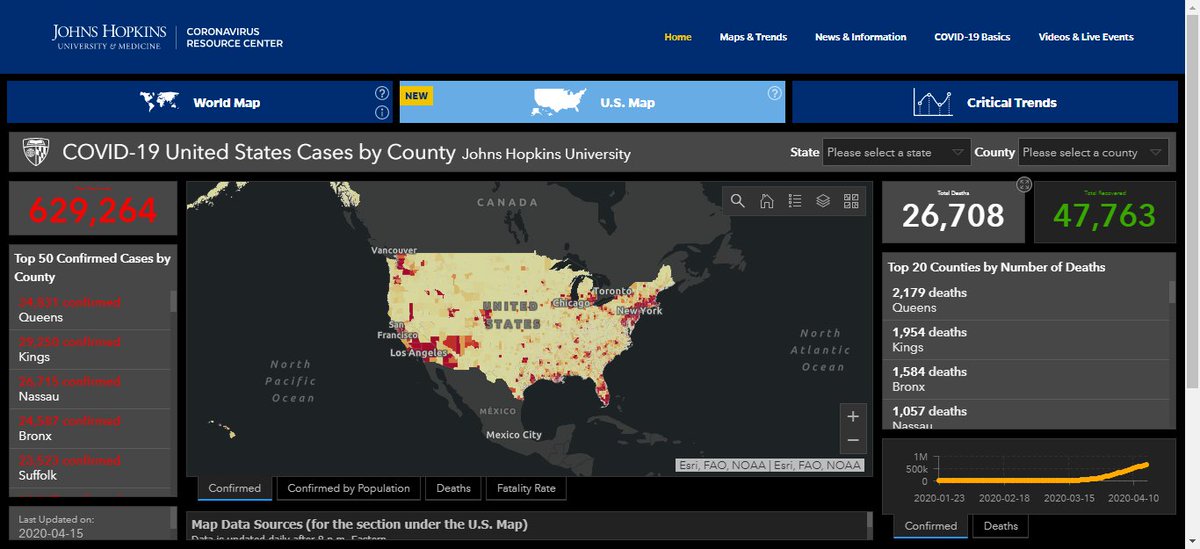Screen dimensions: 1200x549
Task: Select Bronx 1,584 deaths entry
Action: point(1025,379)
